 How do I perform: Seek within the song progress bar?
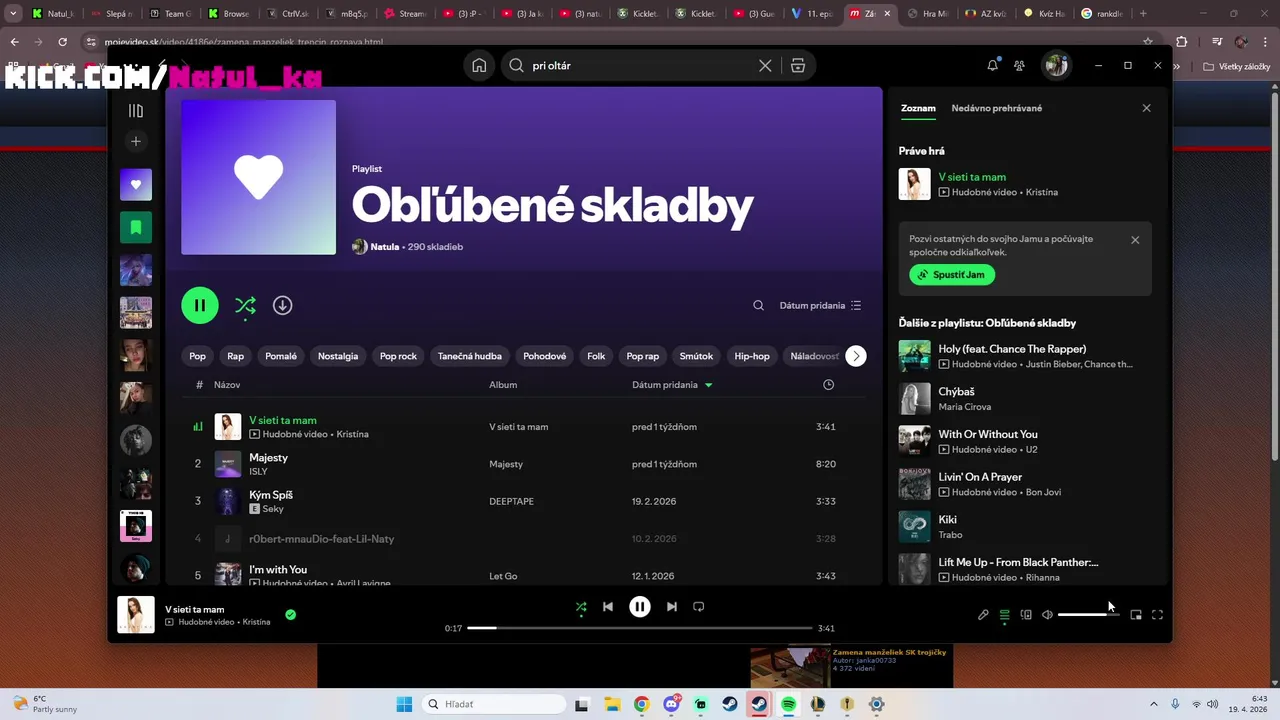640,628
